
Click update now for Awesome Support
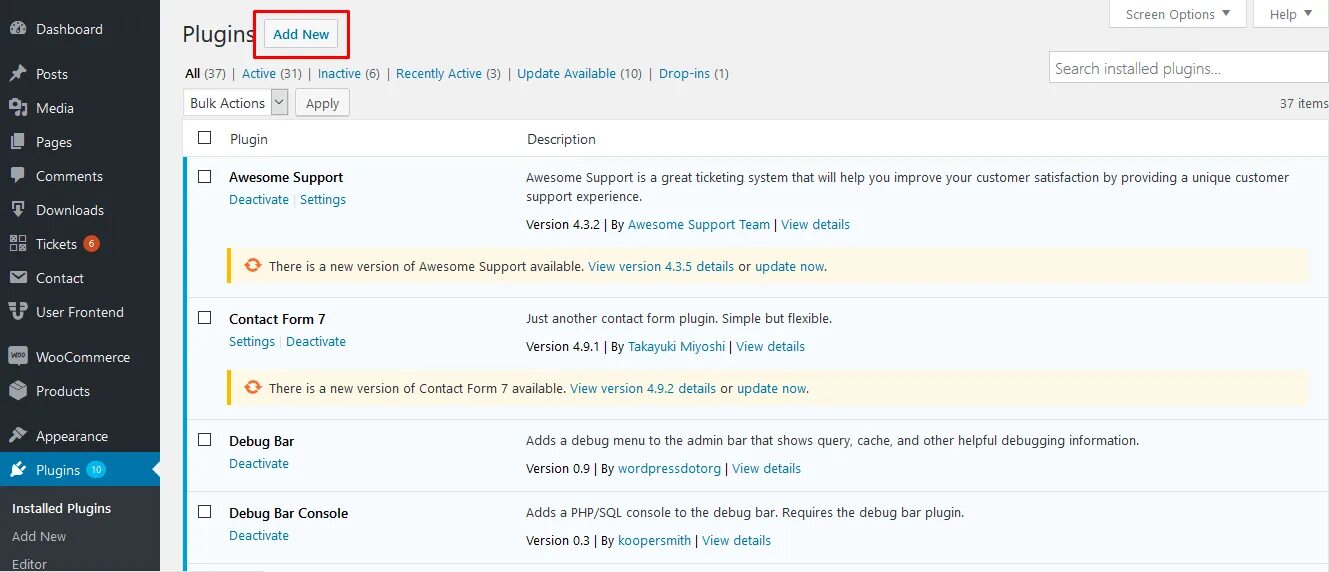pos(789,267)
